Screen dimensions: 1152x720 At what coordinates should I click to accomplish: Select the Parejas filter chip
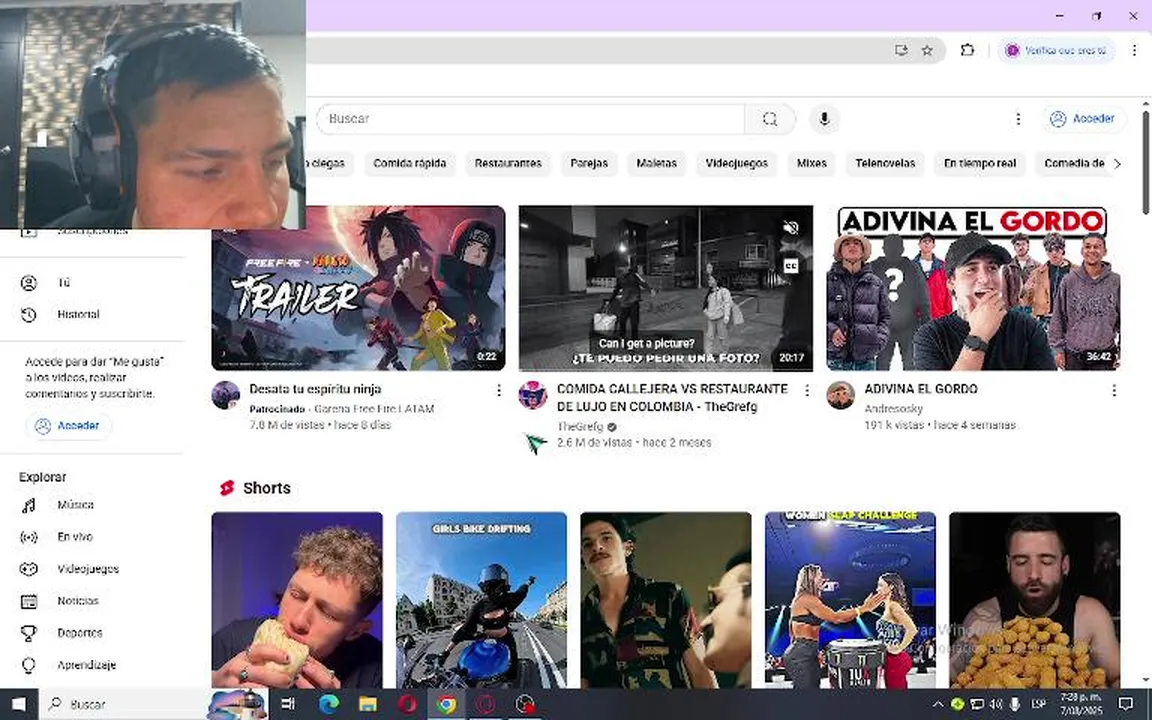(x=589, y=163)
